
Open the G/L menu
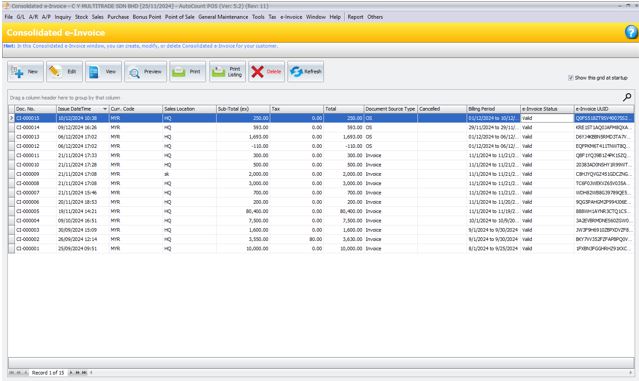click(x=21, y=17)
